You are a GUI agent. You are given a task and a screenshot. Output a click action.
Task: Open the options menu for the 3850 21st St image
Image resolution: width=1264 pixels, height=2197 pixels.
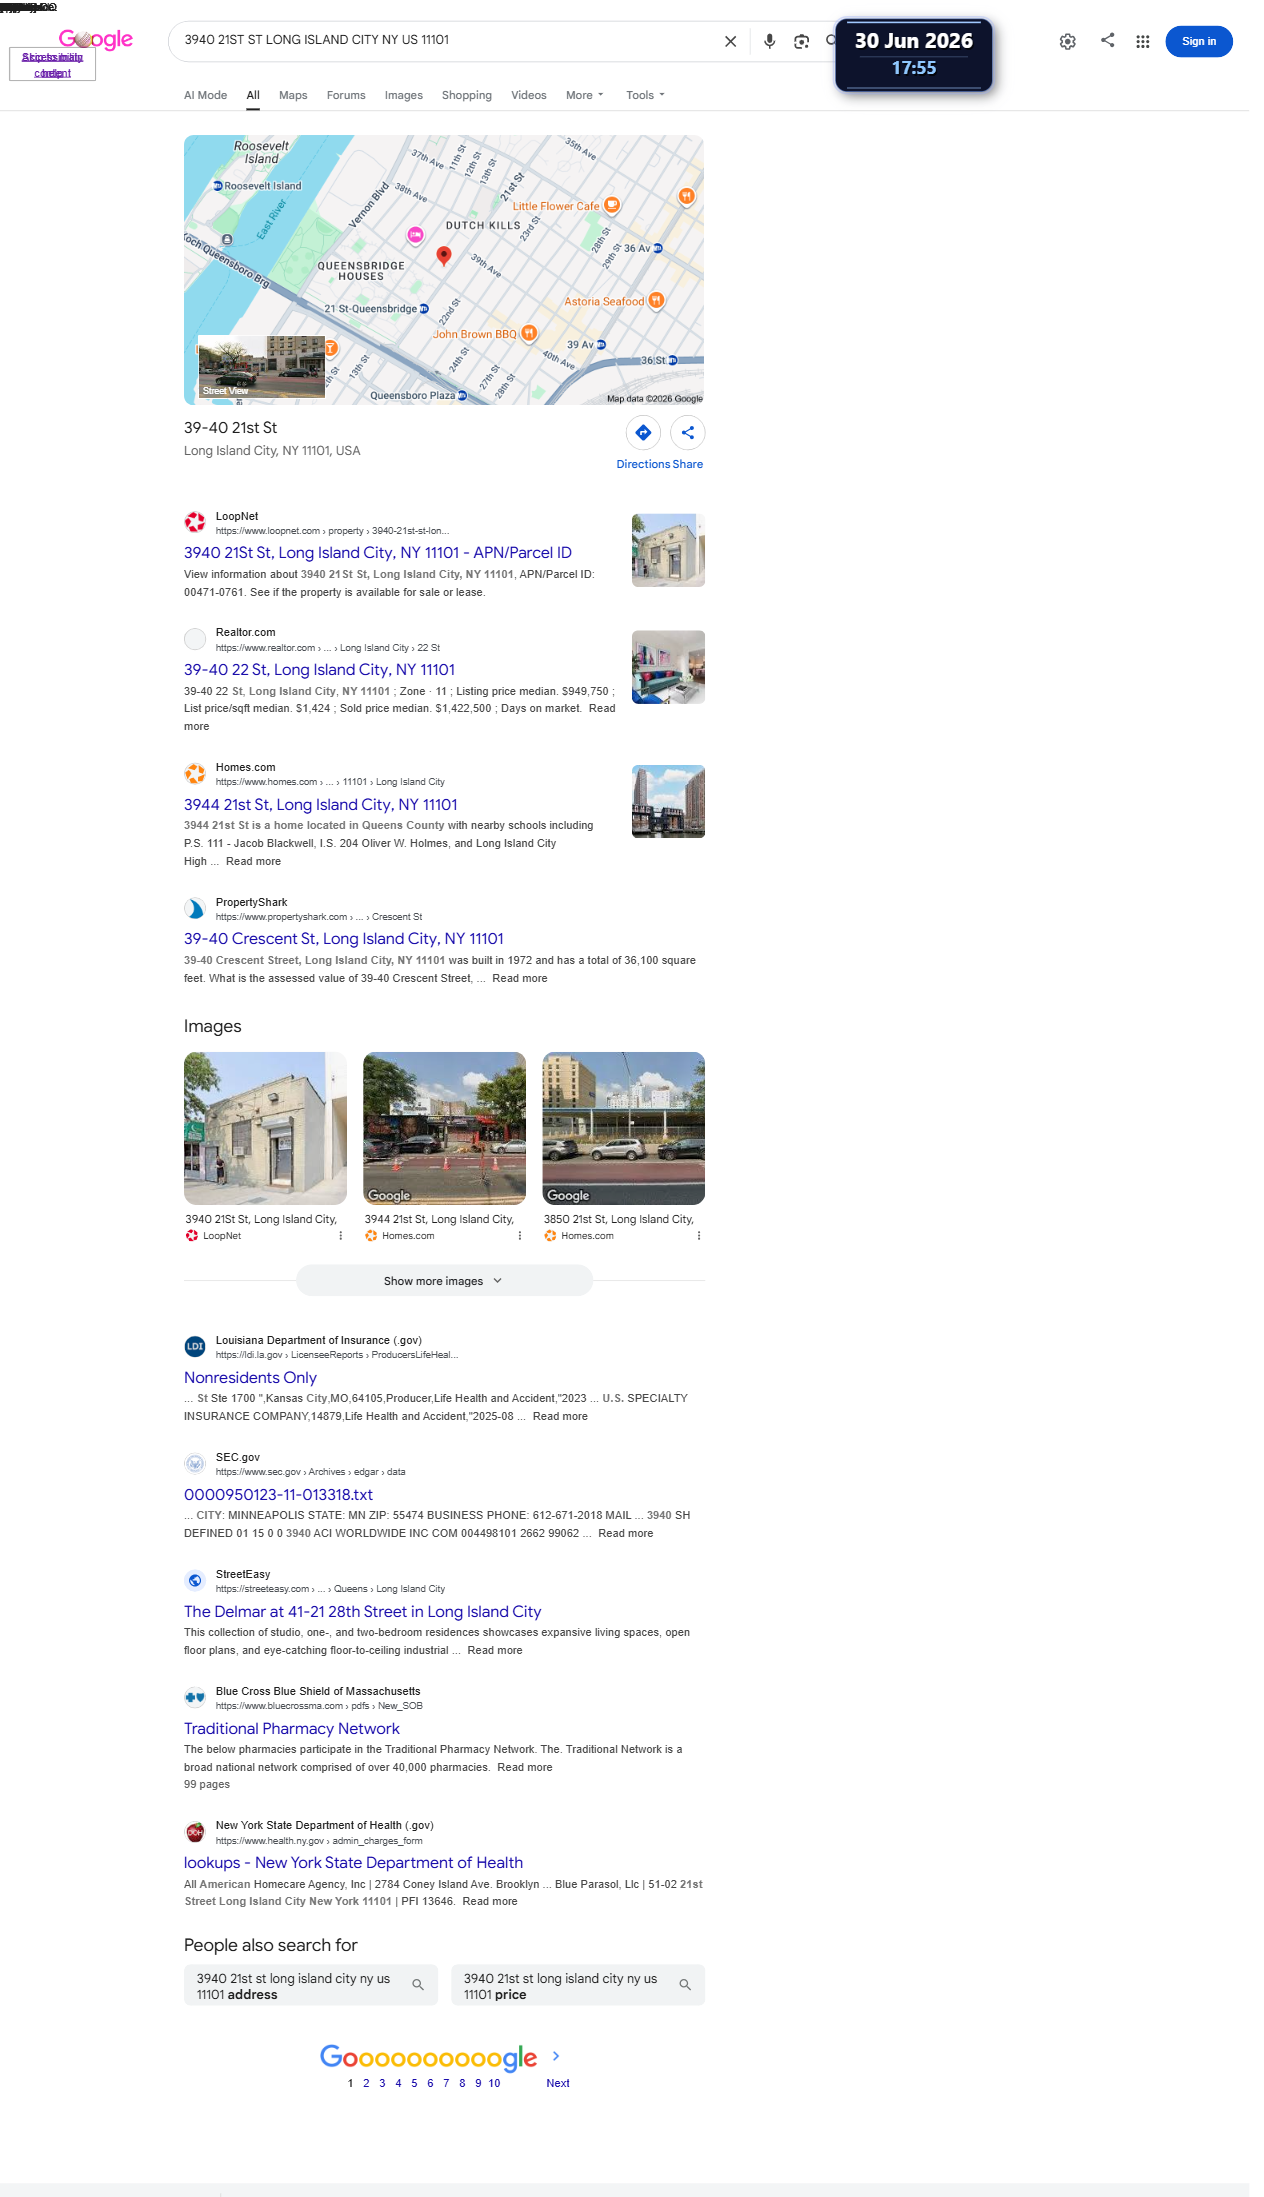[699, 1236]
